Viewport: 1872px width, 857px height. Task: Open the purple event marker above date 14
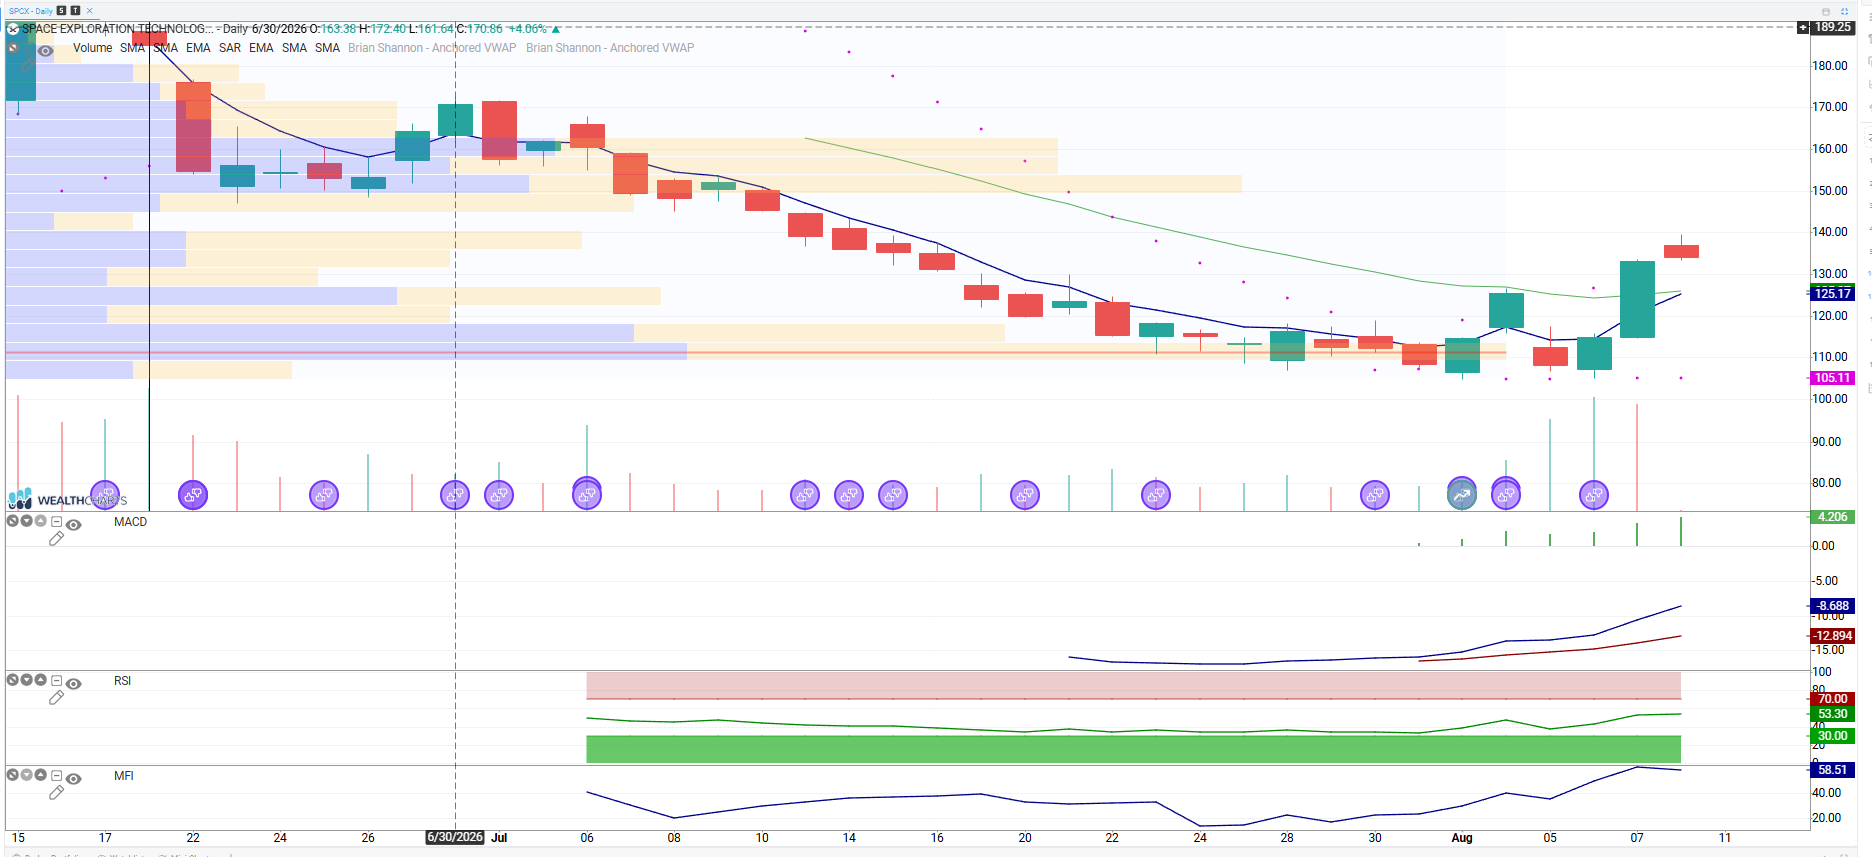[849, 495]
